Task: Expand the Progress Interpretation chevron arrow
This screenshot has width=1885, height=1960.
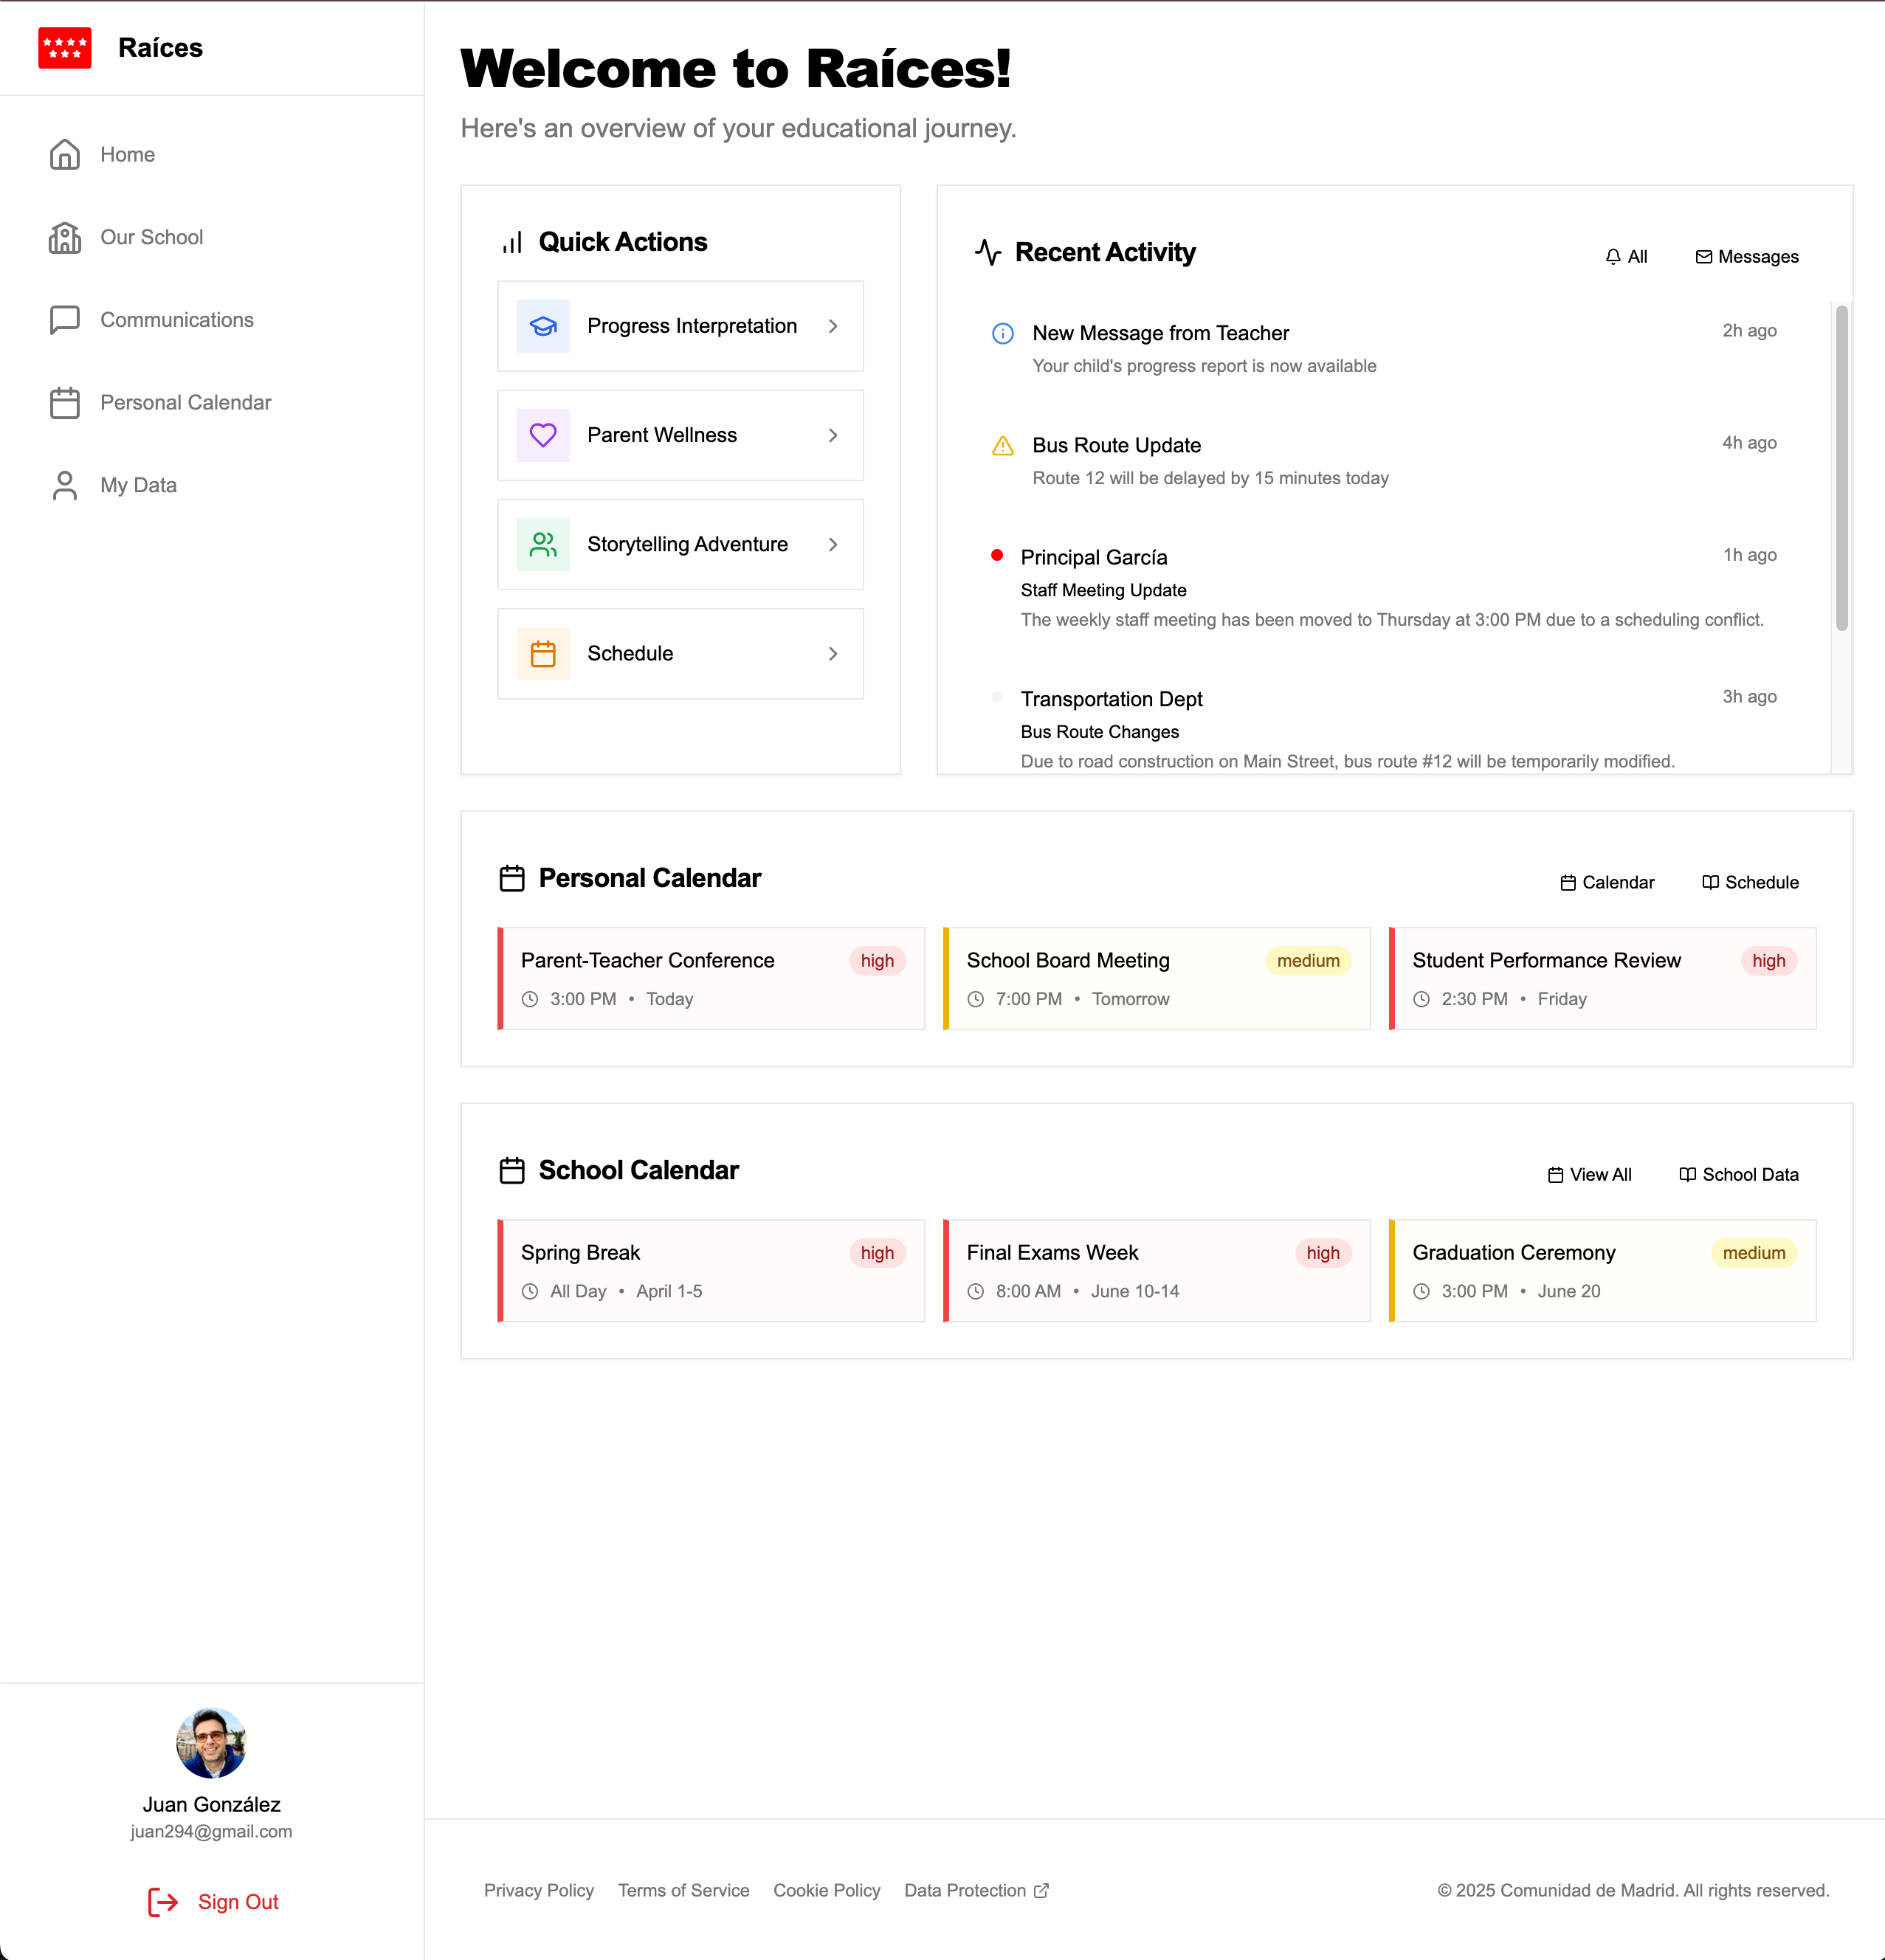Action: click(832, 326)
